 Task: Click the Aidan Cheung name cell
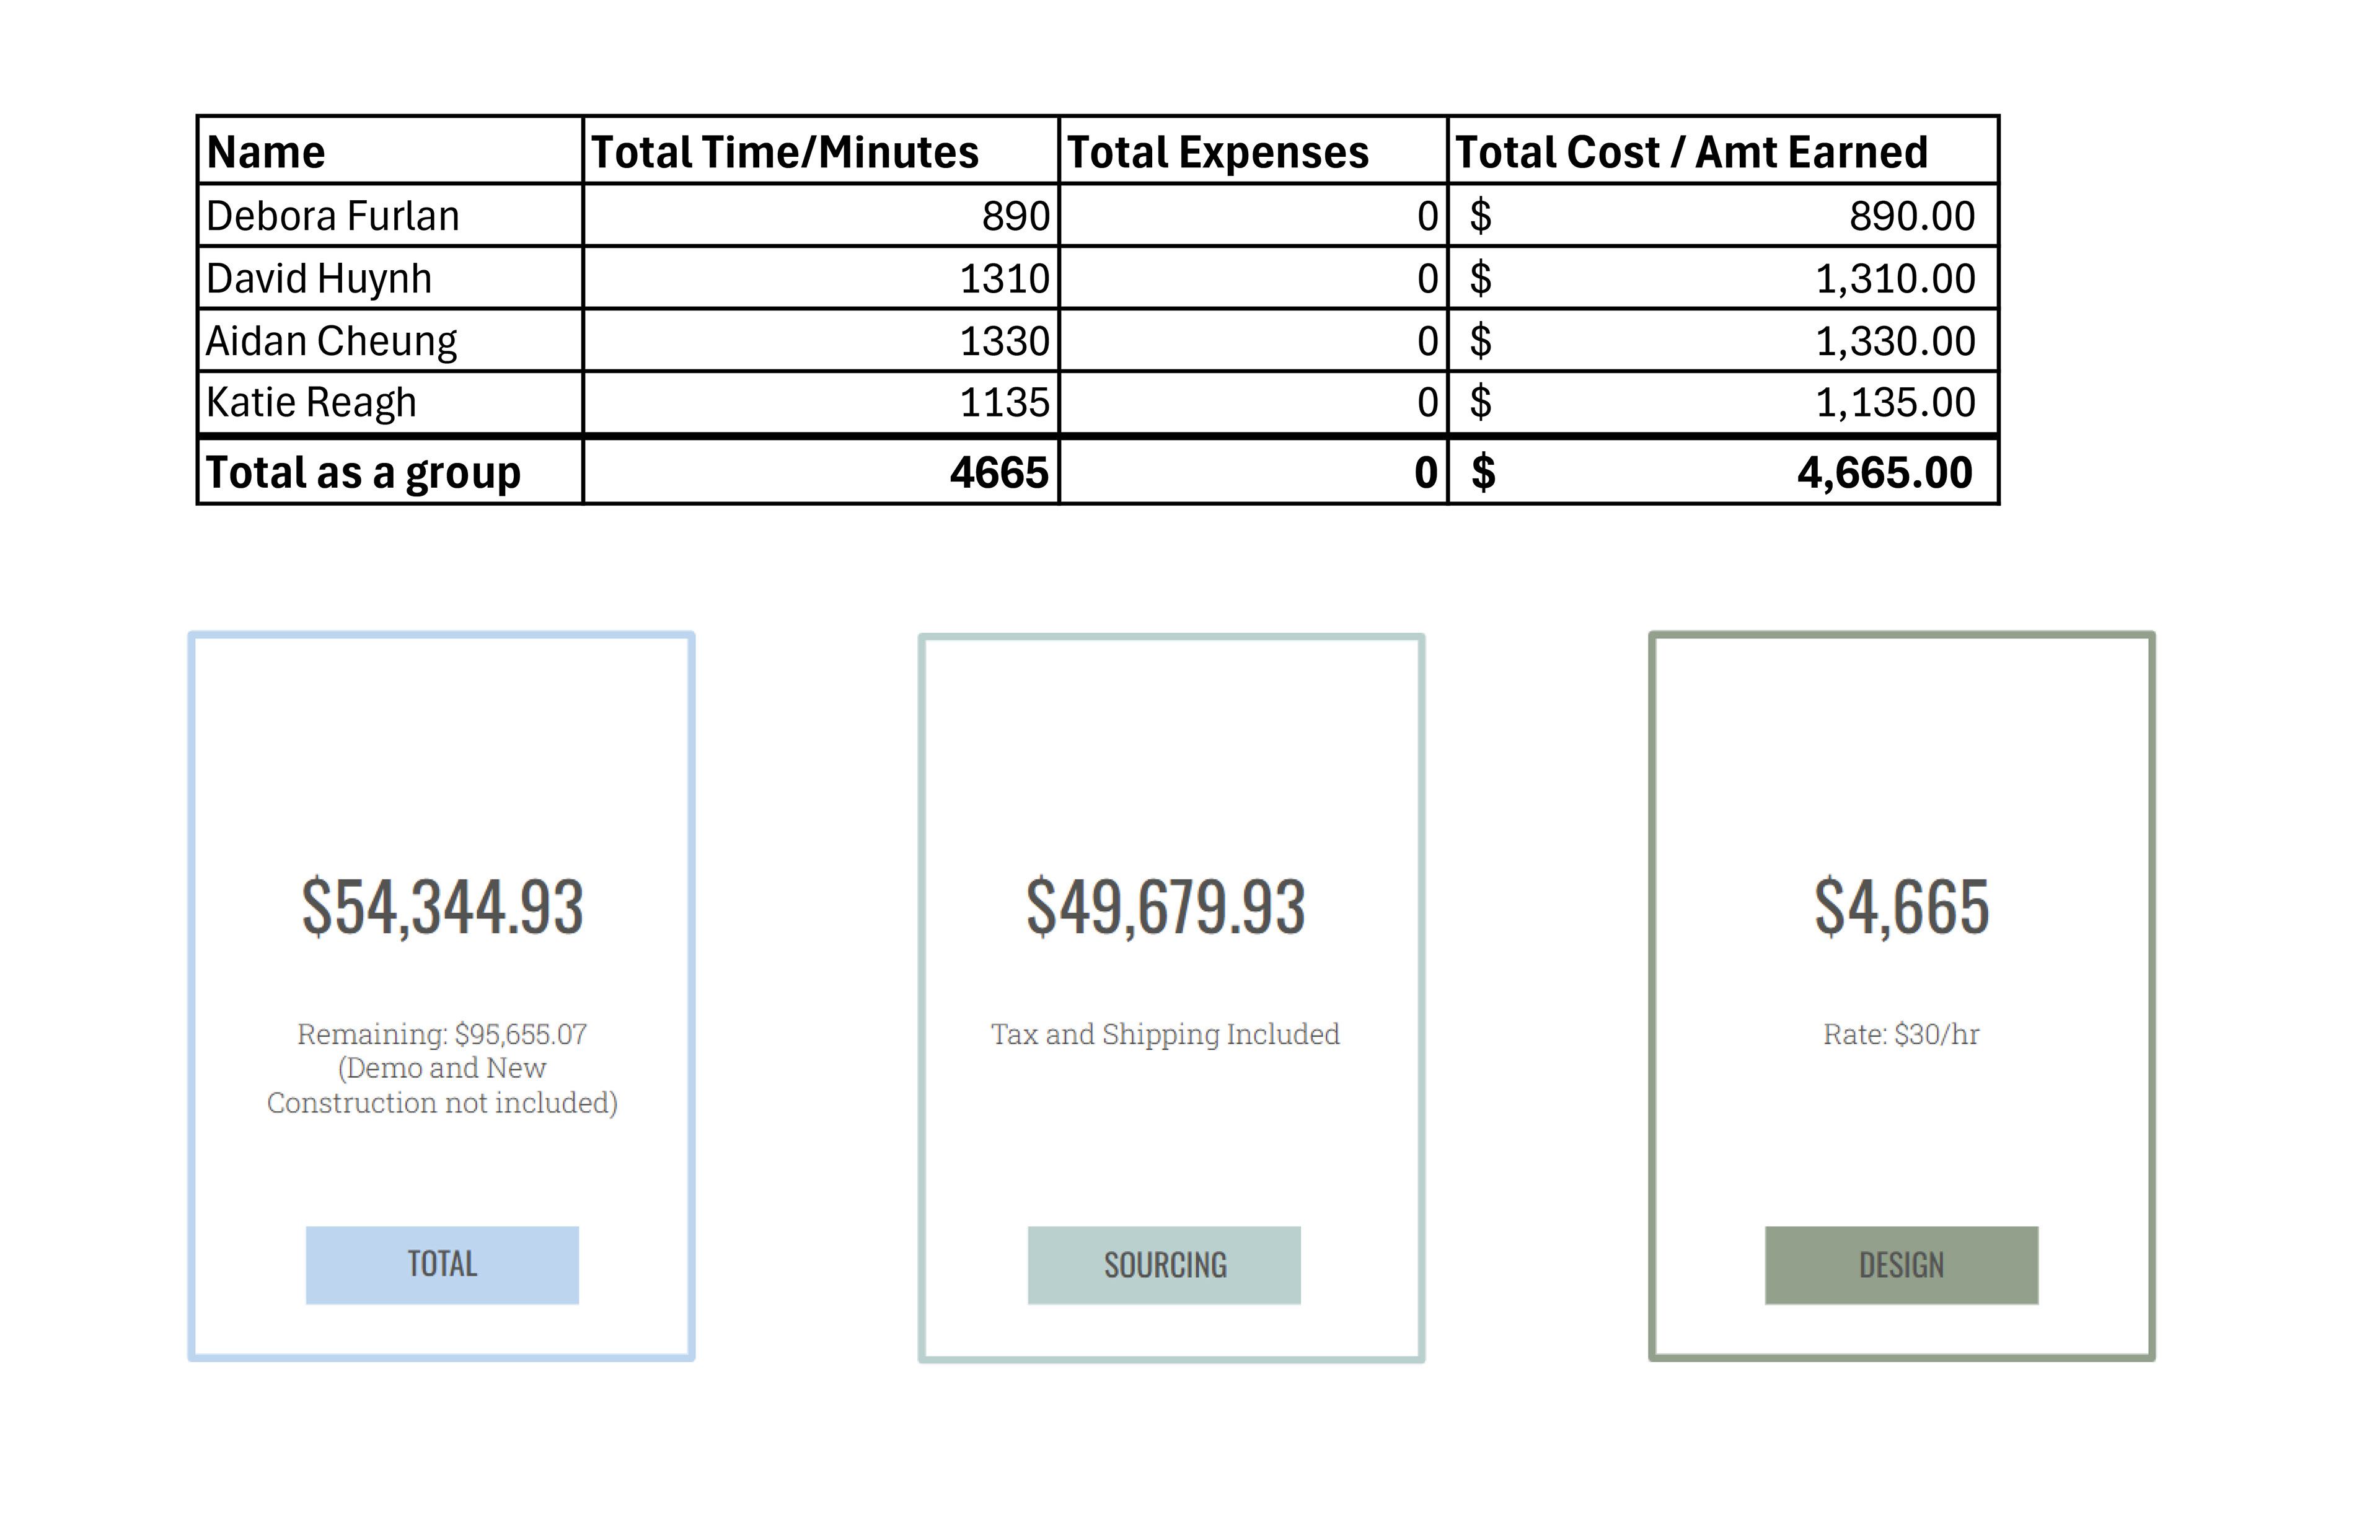[390, 341]
